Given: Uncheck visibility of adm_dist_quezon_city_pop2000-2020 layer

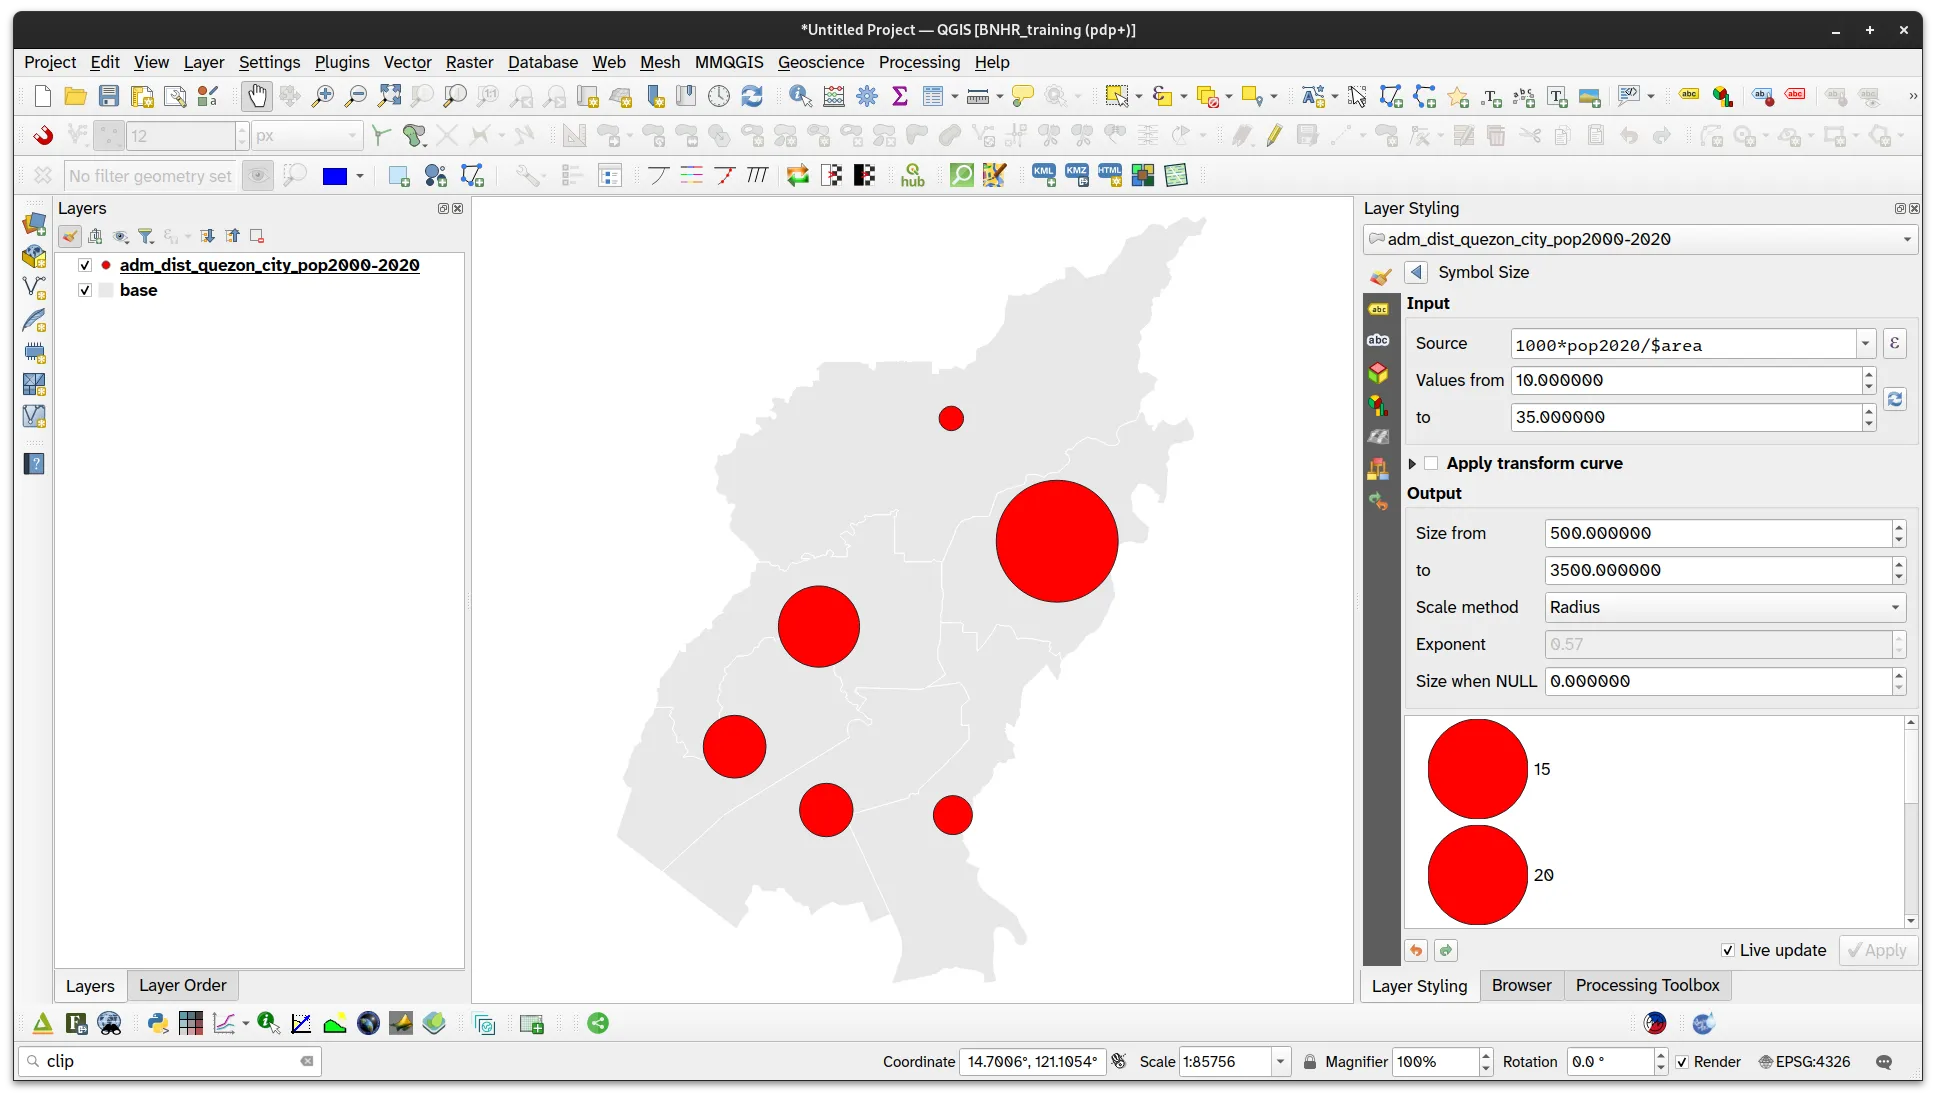Looking at the screenshot, I should 85,265.
